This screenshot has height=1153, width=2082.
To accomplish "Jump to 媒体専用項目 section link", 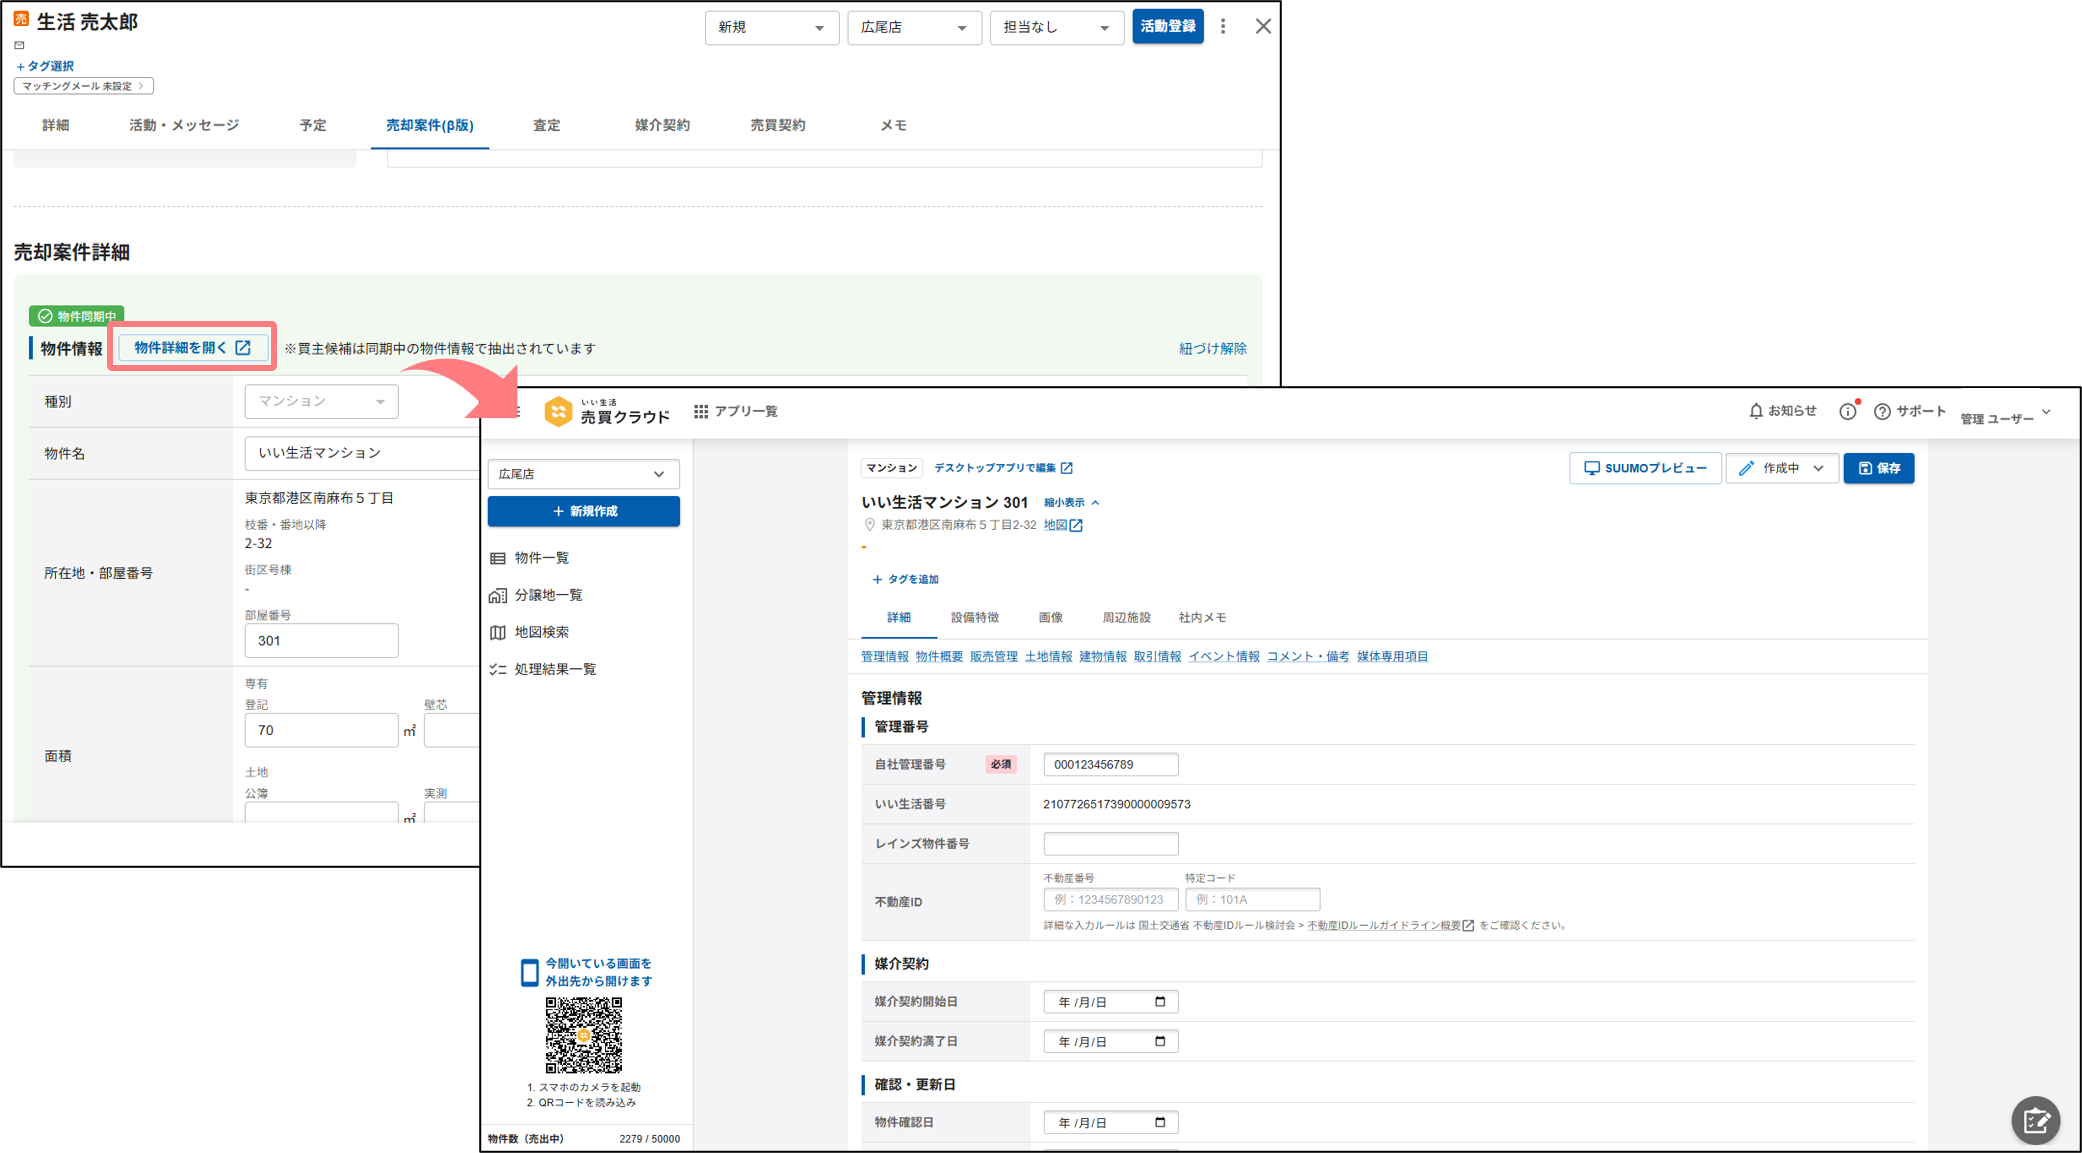I will click(1392, 657).
